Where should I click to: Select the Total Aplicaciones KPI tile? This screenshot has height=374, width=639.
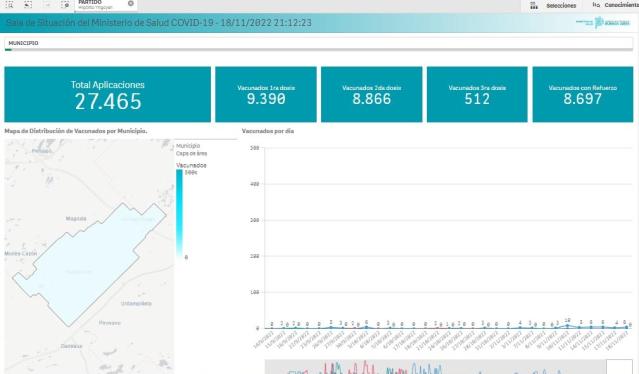[108, 94]
